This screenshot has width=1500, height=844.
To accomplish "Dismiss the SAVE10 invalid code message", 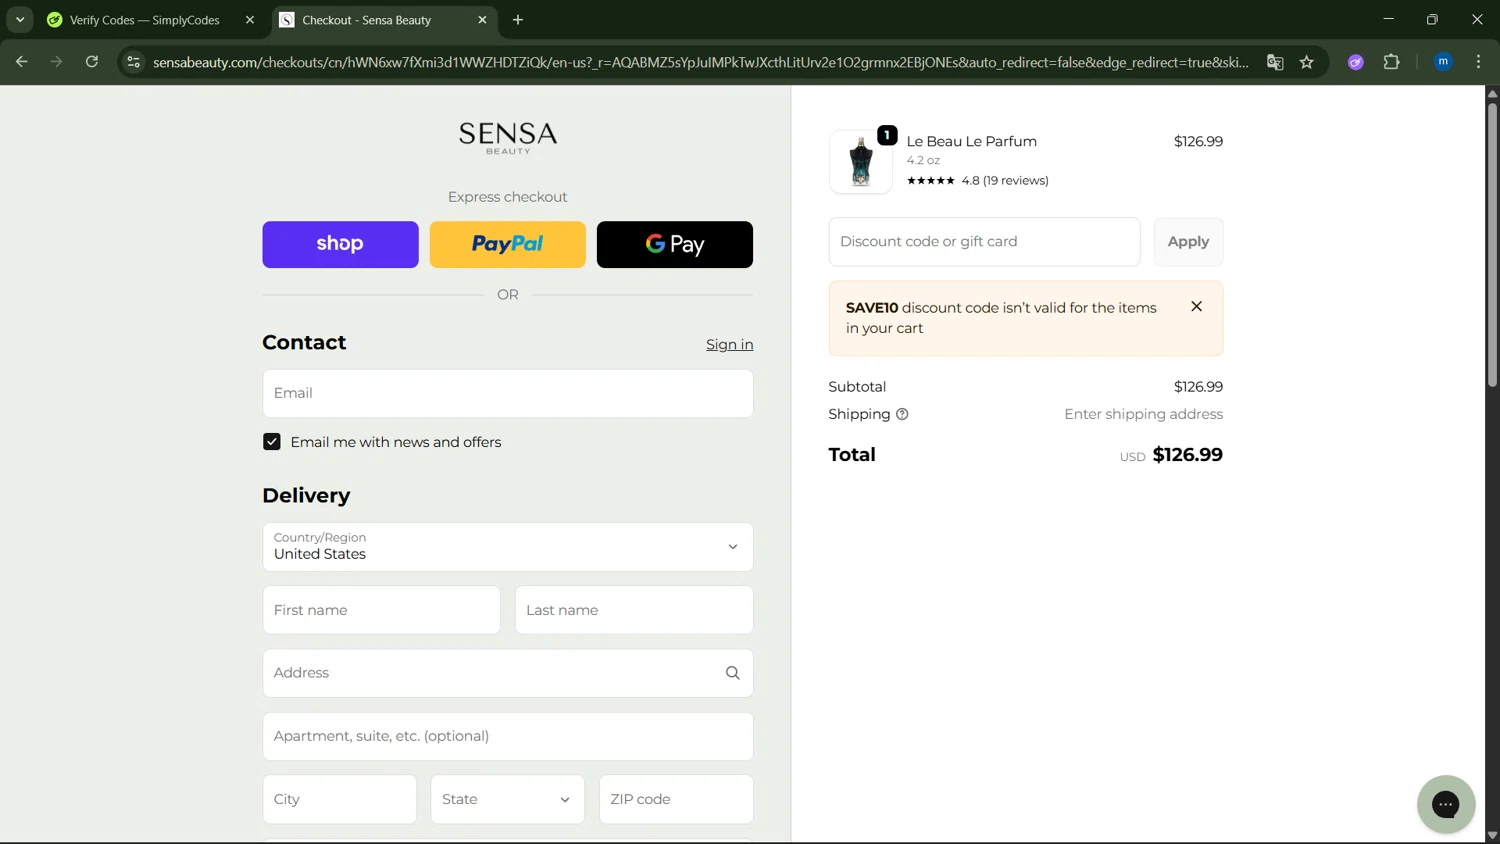I will (1196, 307).
